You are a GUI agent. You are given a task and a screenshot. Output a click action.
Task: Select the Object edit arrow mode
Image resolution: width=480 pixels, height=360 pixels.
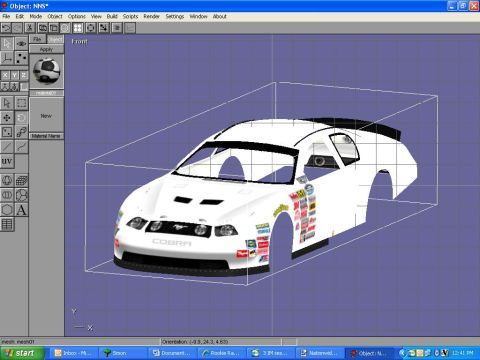7,44
